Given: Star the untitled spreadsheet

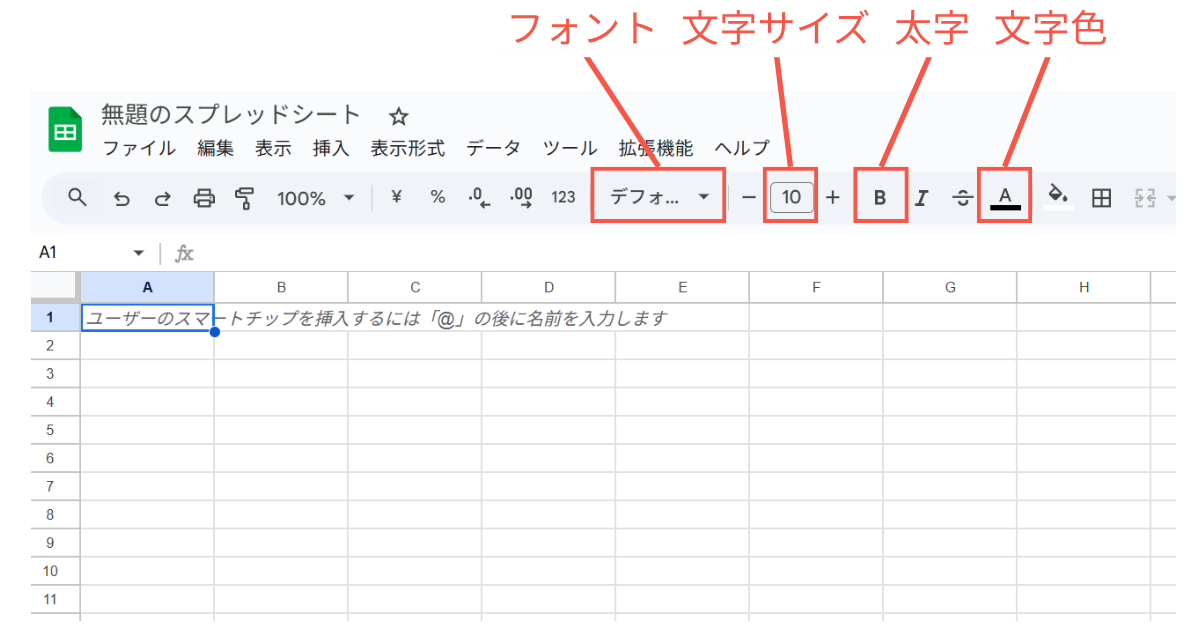Looking at the screenshot, I should (398, 116).
